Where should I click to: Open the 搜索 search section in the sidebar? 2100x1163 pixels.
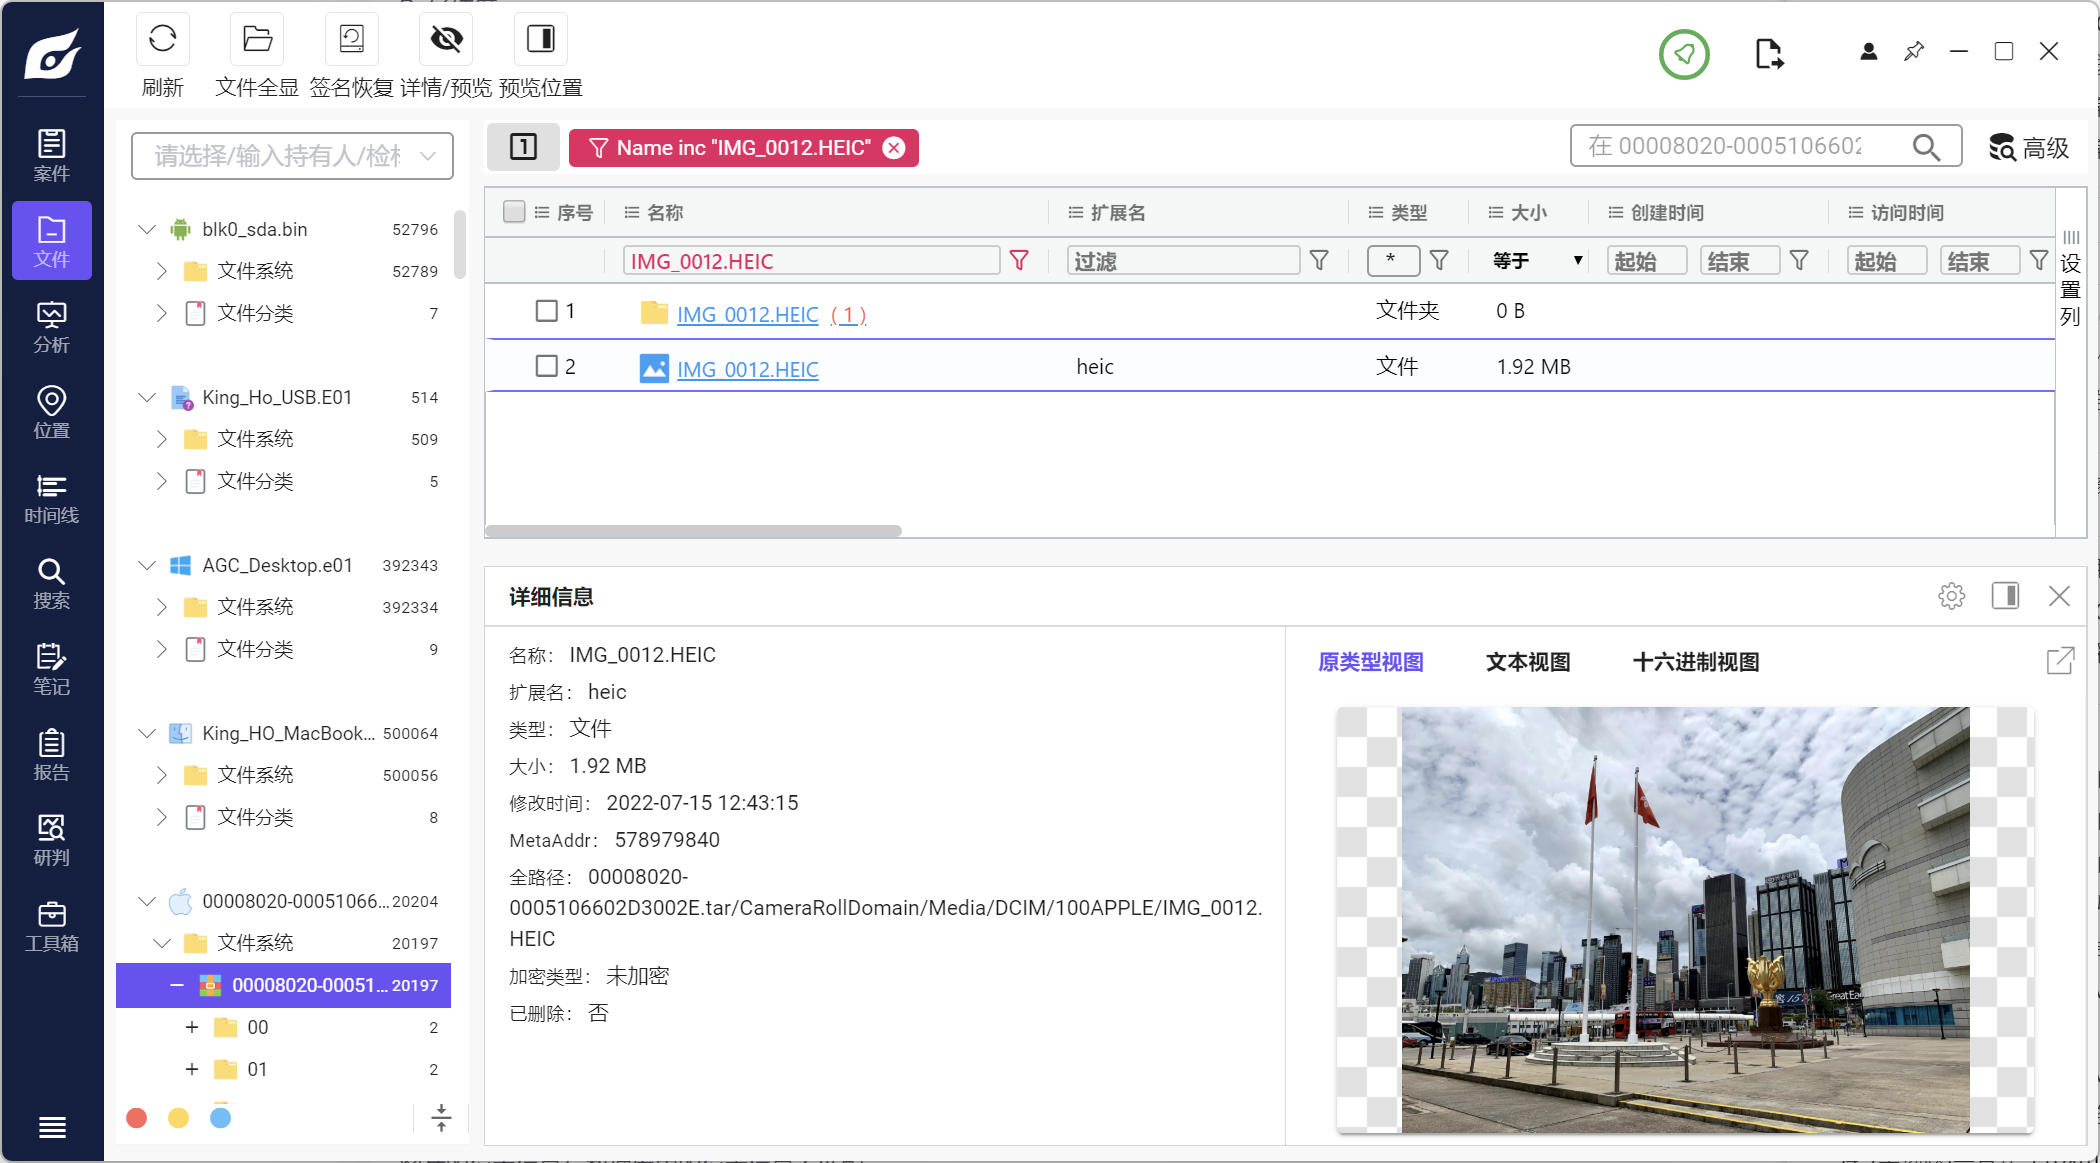52,583
